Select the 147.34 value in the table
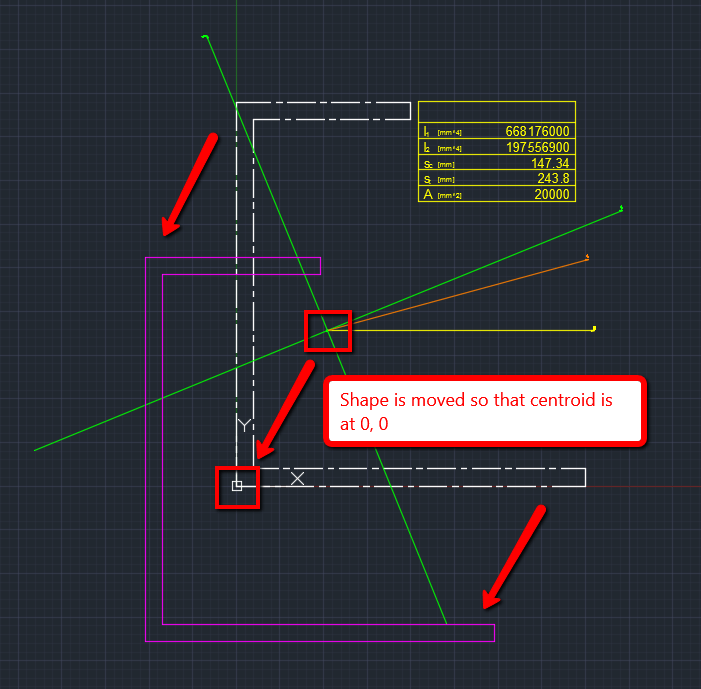The height and width of the screenshot is (689, 701). click(550, 163)
